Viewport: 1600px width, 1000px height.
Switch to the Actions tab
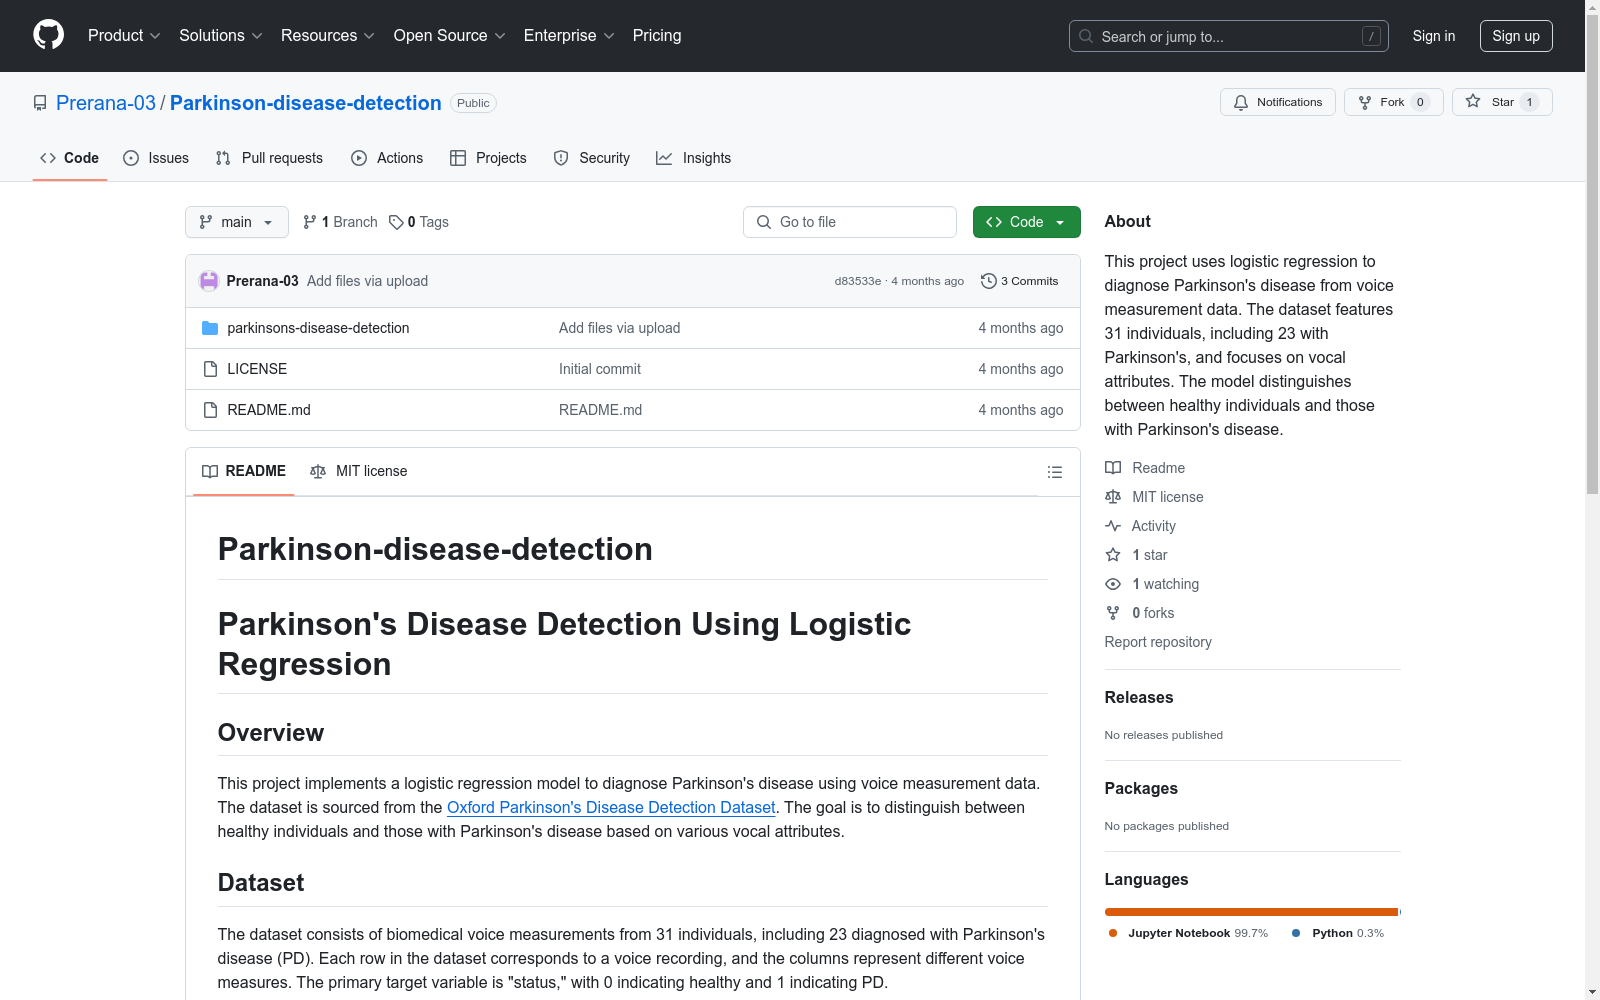[387, 158]
